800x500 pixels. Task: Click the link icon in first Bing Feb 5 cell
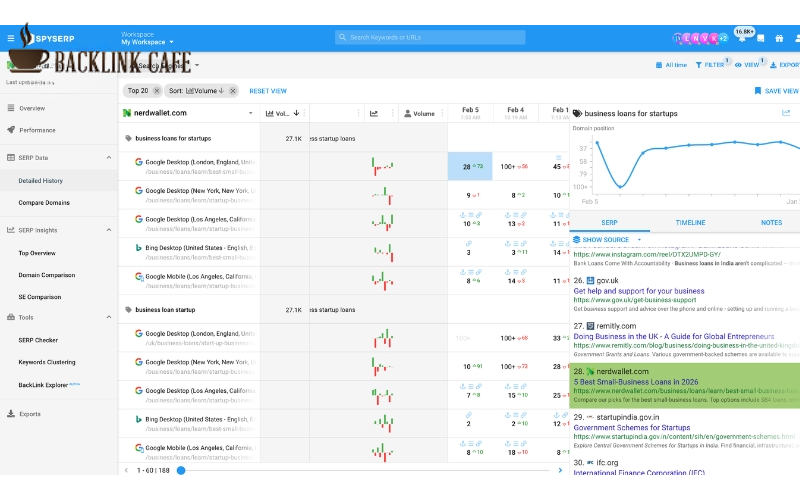[x=468, y=243]
